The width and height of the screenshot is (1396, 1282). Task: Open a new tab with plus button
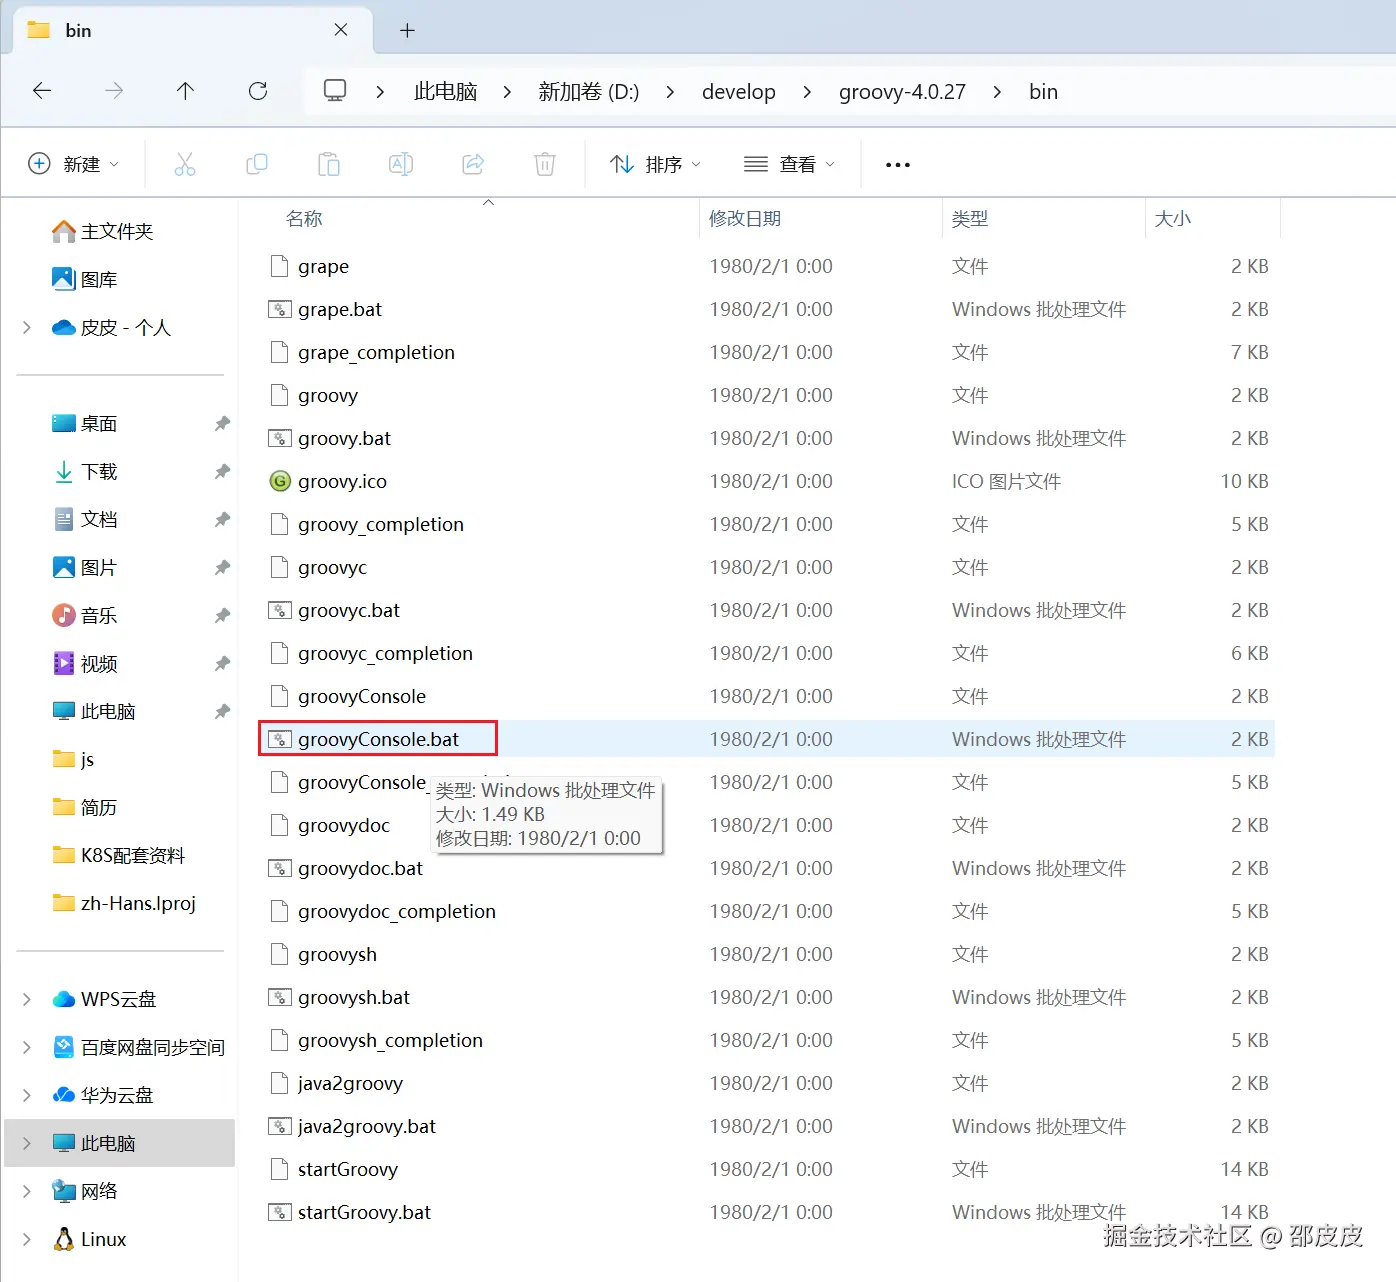[x=407, y=30]
